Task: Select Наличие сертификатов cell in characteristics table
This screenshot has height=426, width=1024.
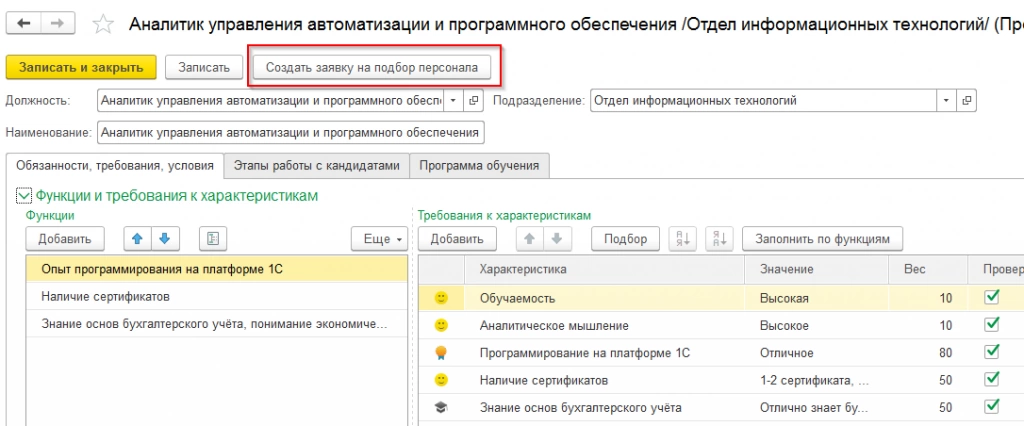Action: click(604, 380)
